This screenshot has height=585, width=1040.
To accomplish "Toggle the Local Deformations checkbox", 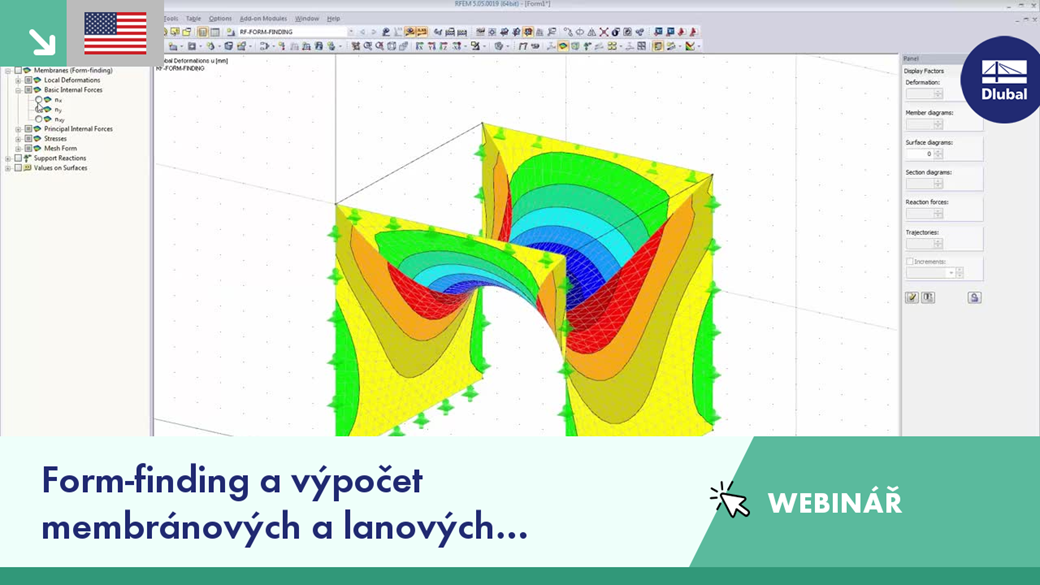I will pyautogui.click(x=29, y=80).
